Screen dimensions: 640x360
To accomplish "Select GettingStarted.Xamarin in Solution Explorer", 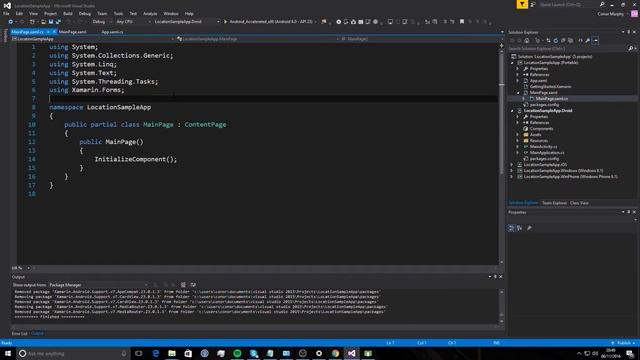I will (550, 87).
